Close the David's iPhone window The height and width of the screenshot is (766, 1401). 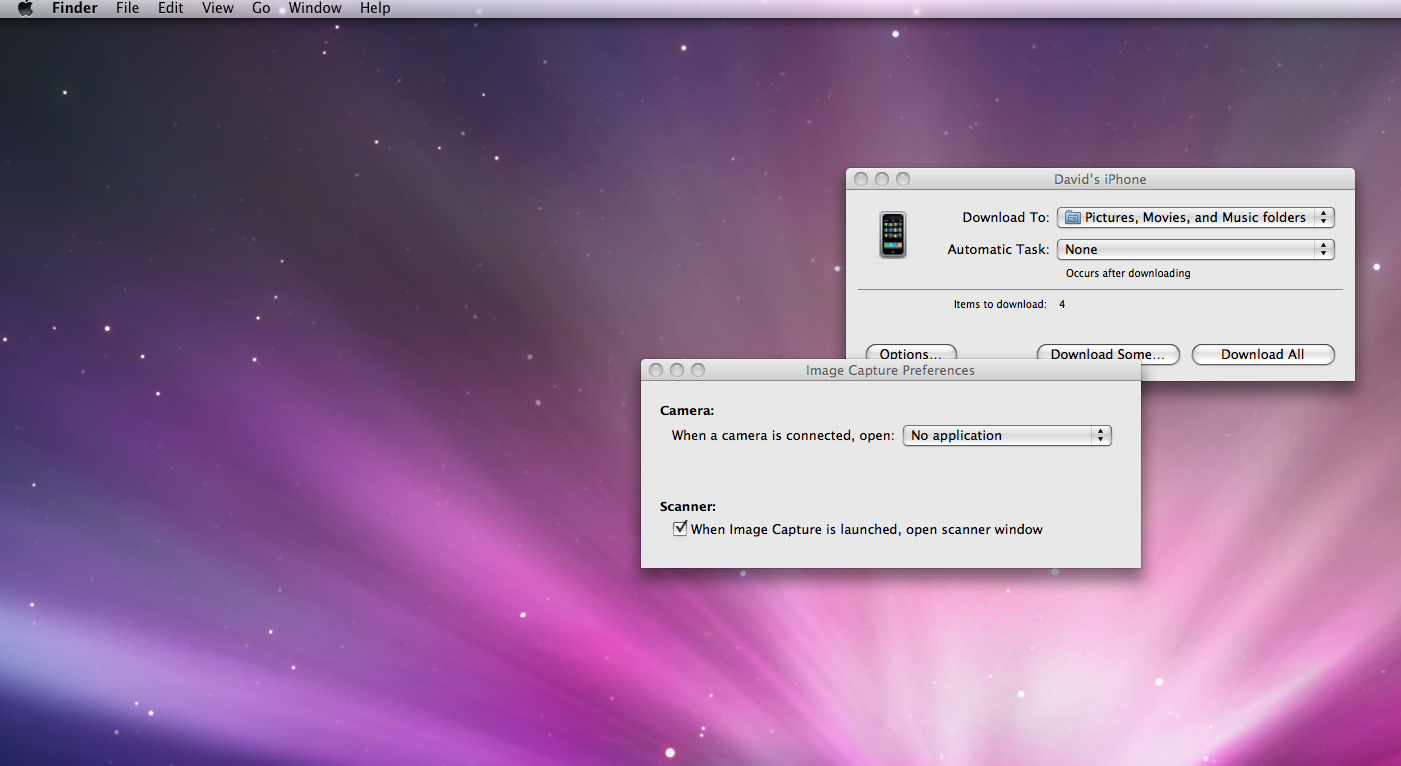pos(861,179)
